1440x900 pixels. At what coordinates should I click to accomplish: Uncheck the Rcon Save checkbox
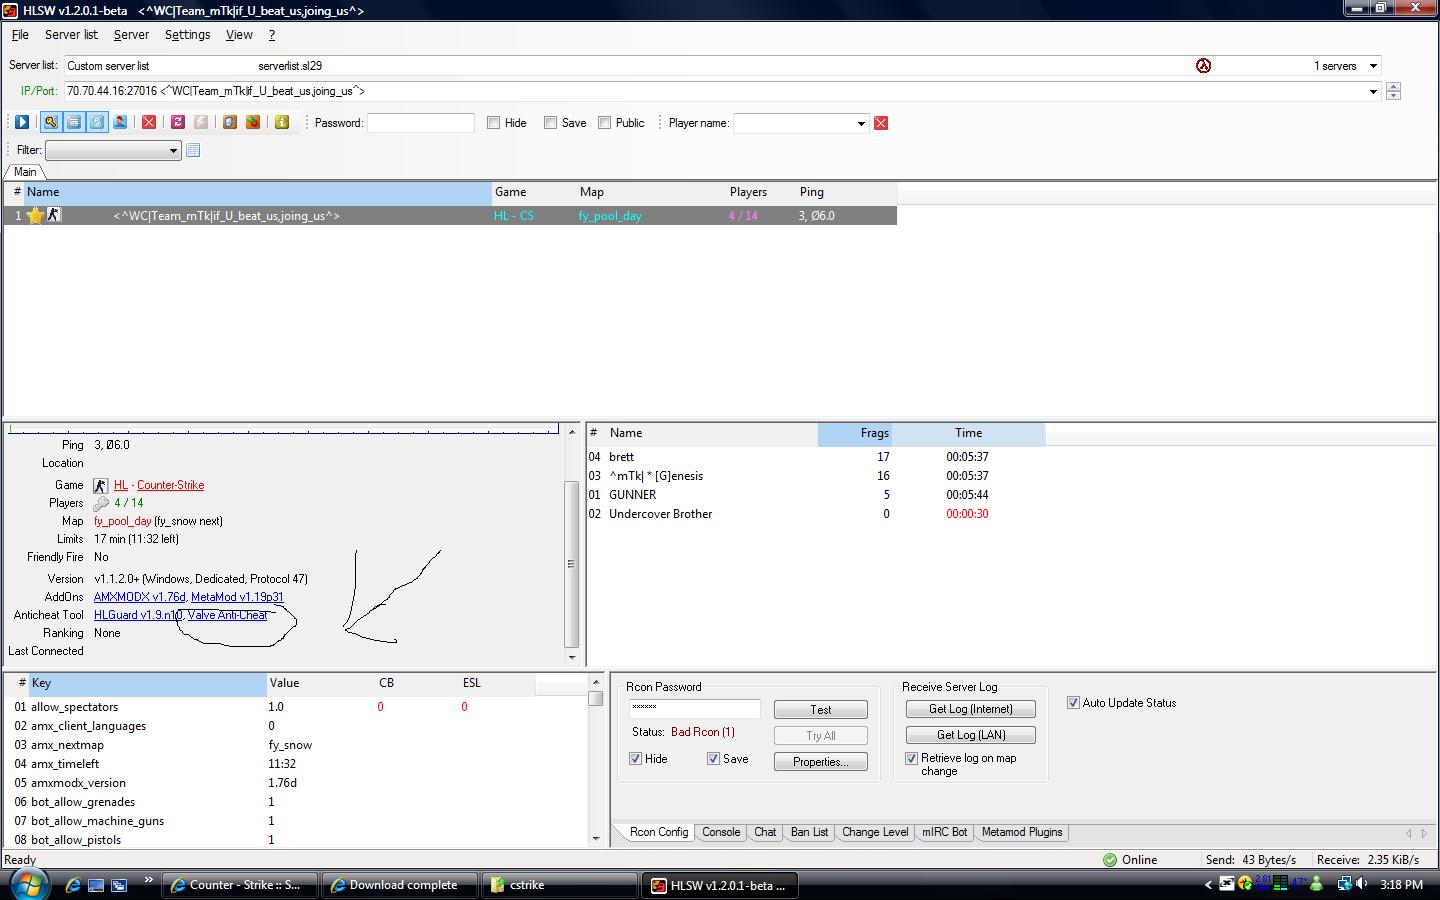click(713, 759)
